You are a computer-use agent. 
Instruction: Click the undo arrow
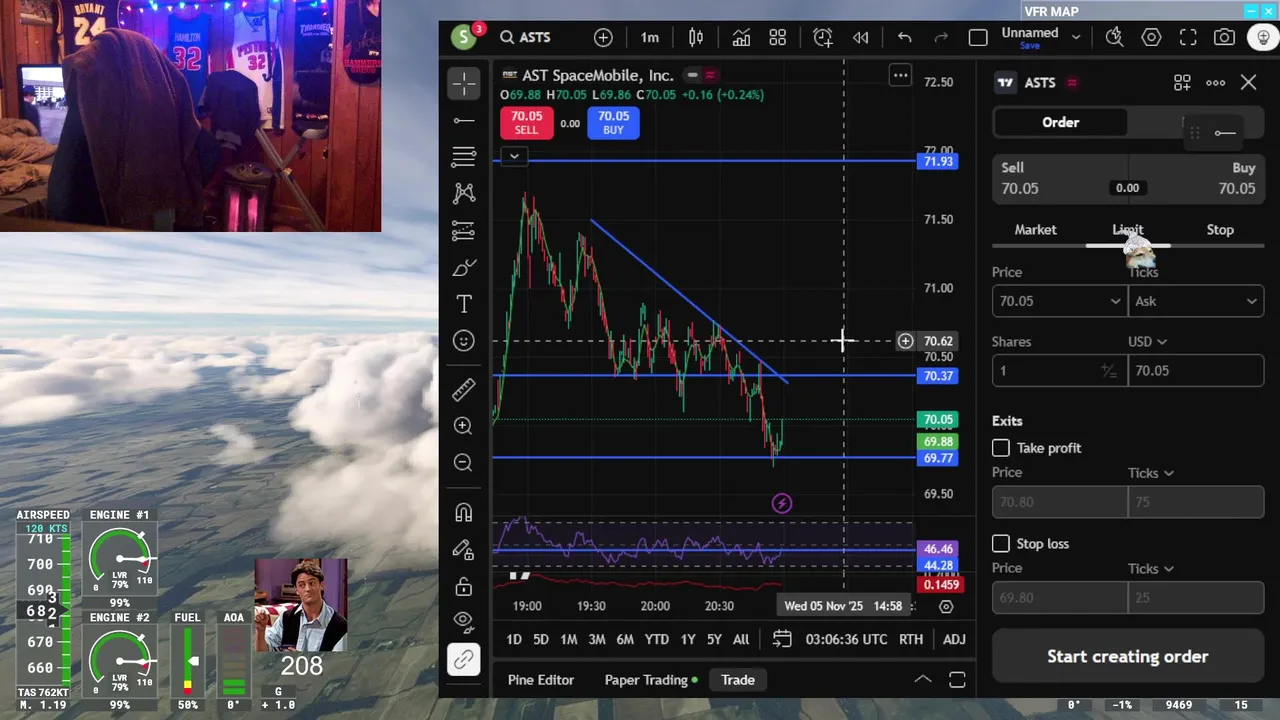[904, 37]
